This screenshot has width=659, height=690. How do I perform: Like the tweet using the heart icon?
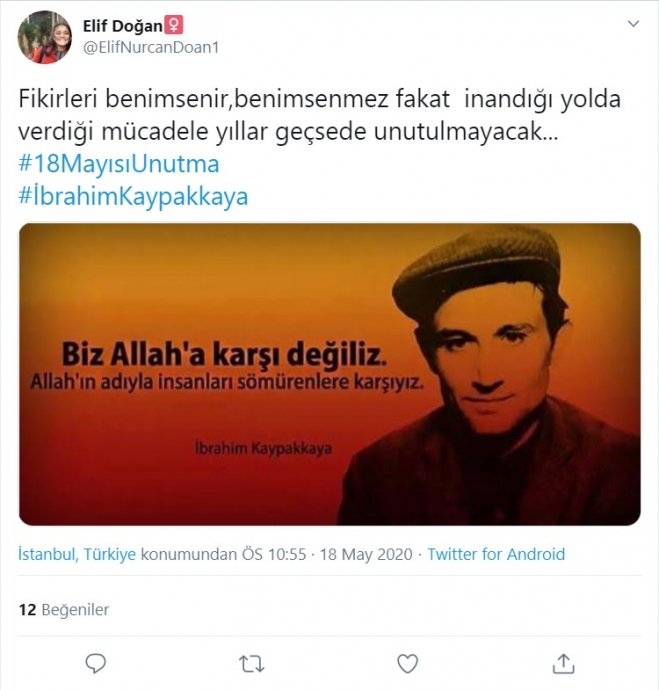coord(407,664)
